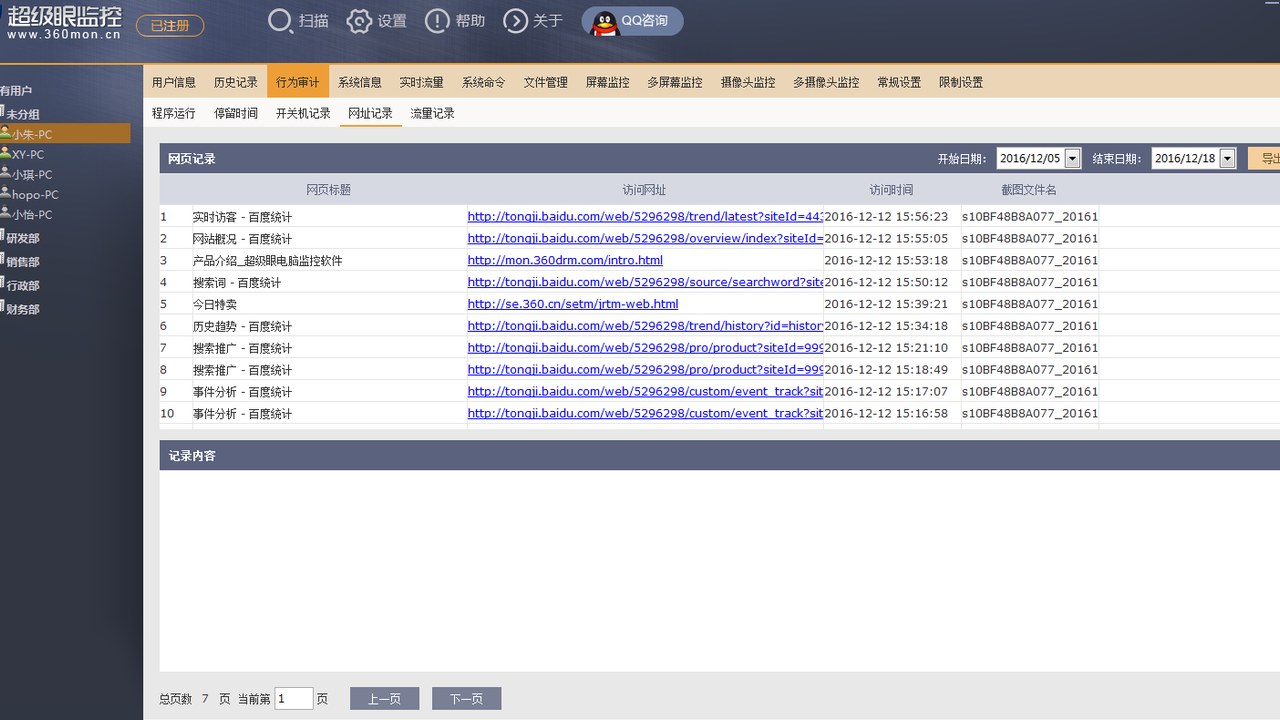1280x720 pixels.
Task: Open the 系统命令 tab
Action: pos(484,82)
